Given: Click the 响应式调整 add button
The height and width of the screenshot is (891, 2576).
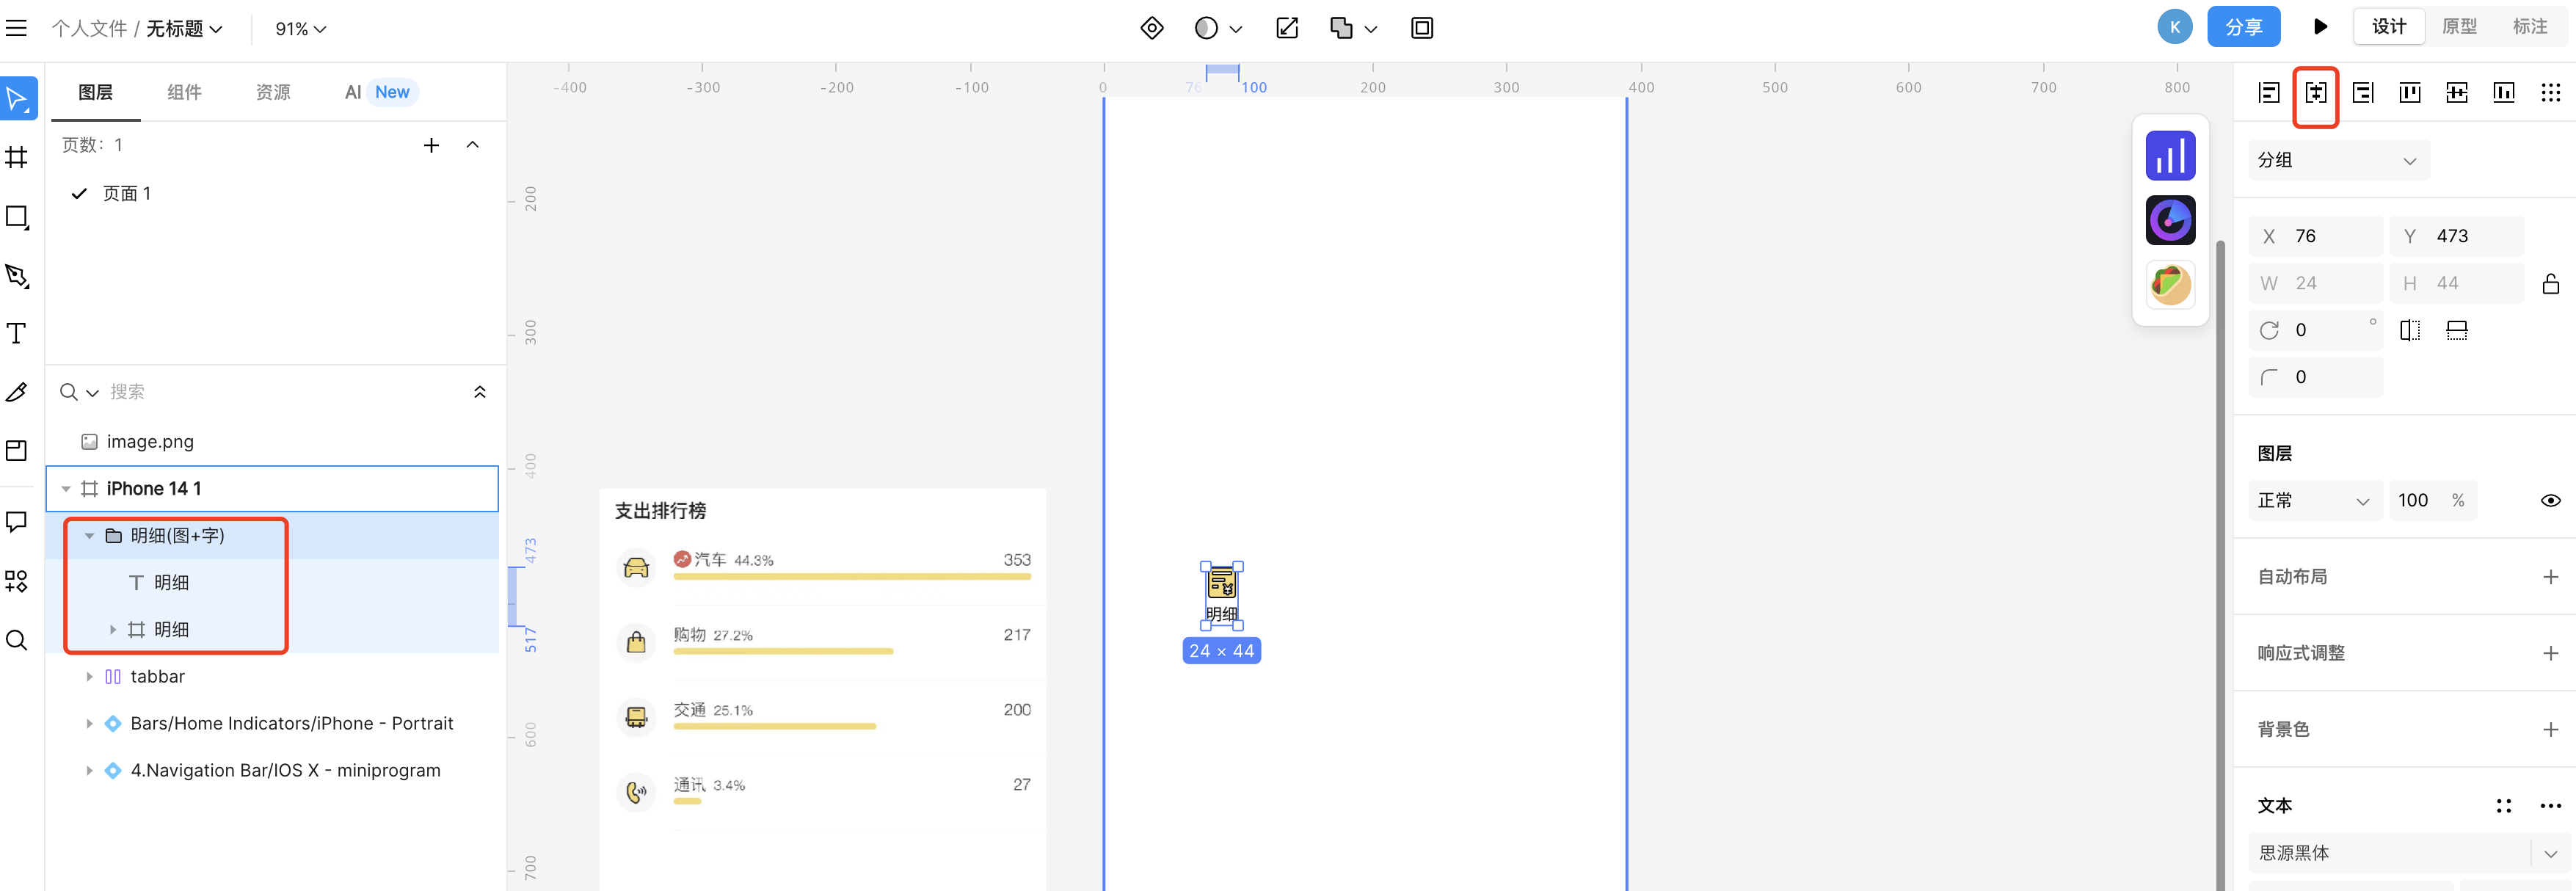Looking at the screenshot, I should [x=2551, y=652].
